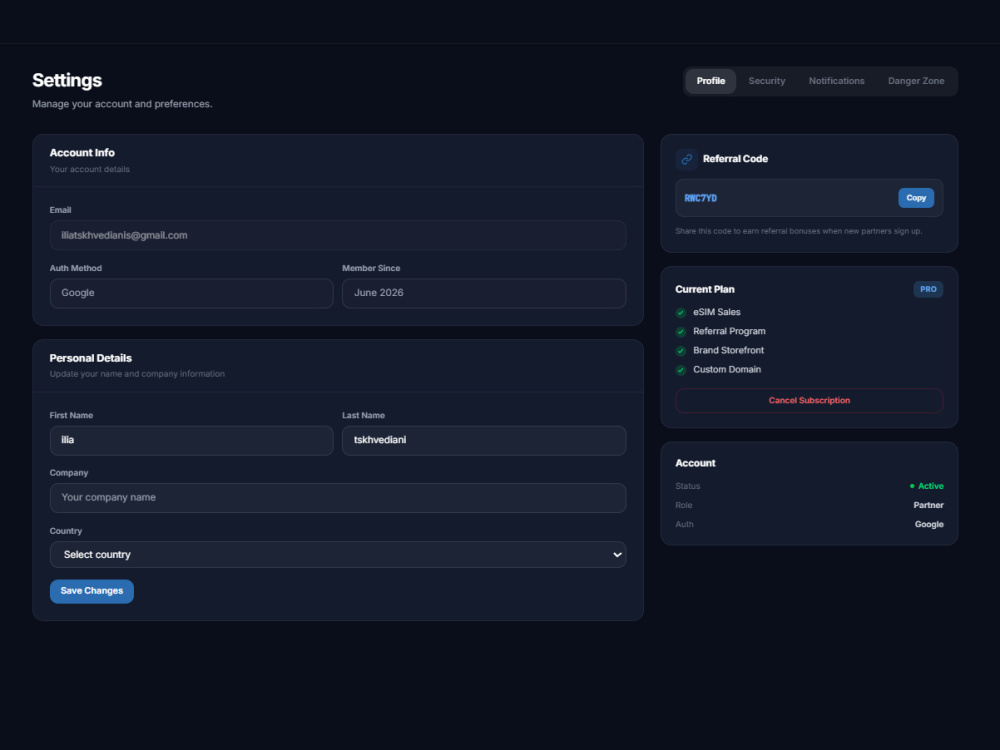Click the Referral Program feature text
This screenshot has width=1000, height=750.
730,332
